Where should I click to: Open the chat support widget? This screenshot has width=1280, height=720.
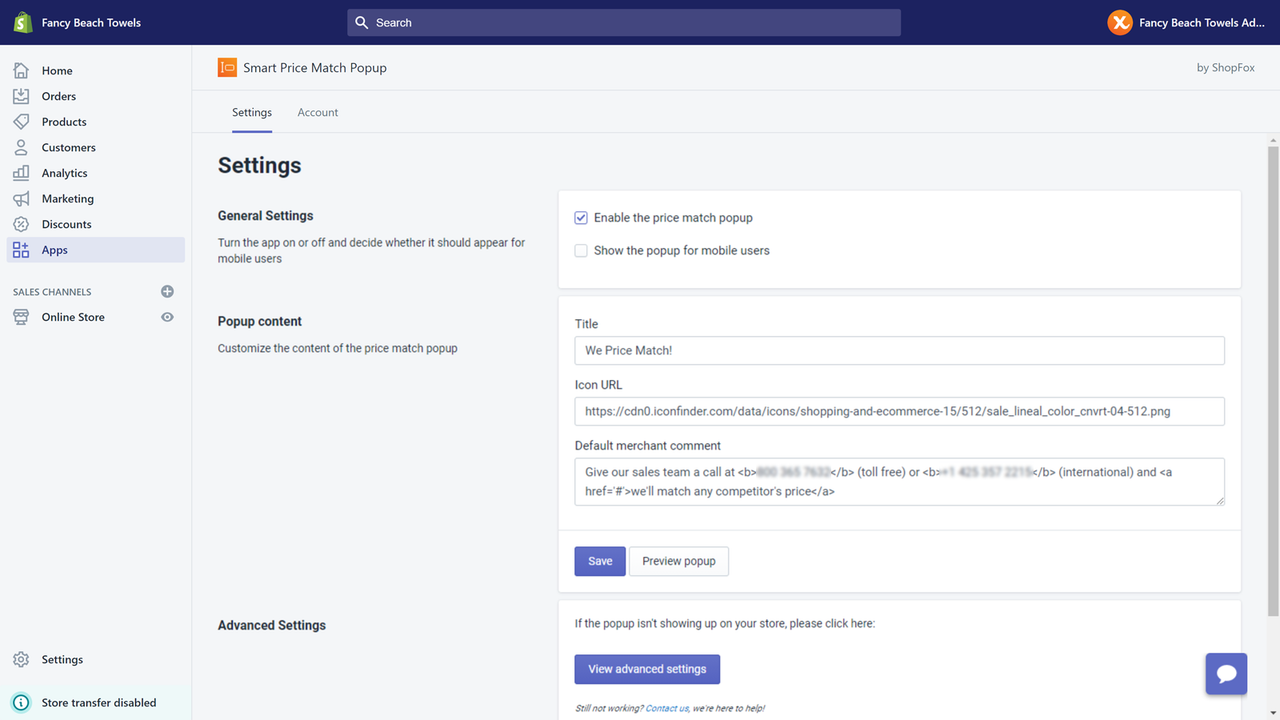tap(1226, 673)
